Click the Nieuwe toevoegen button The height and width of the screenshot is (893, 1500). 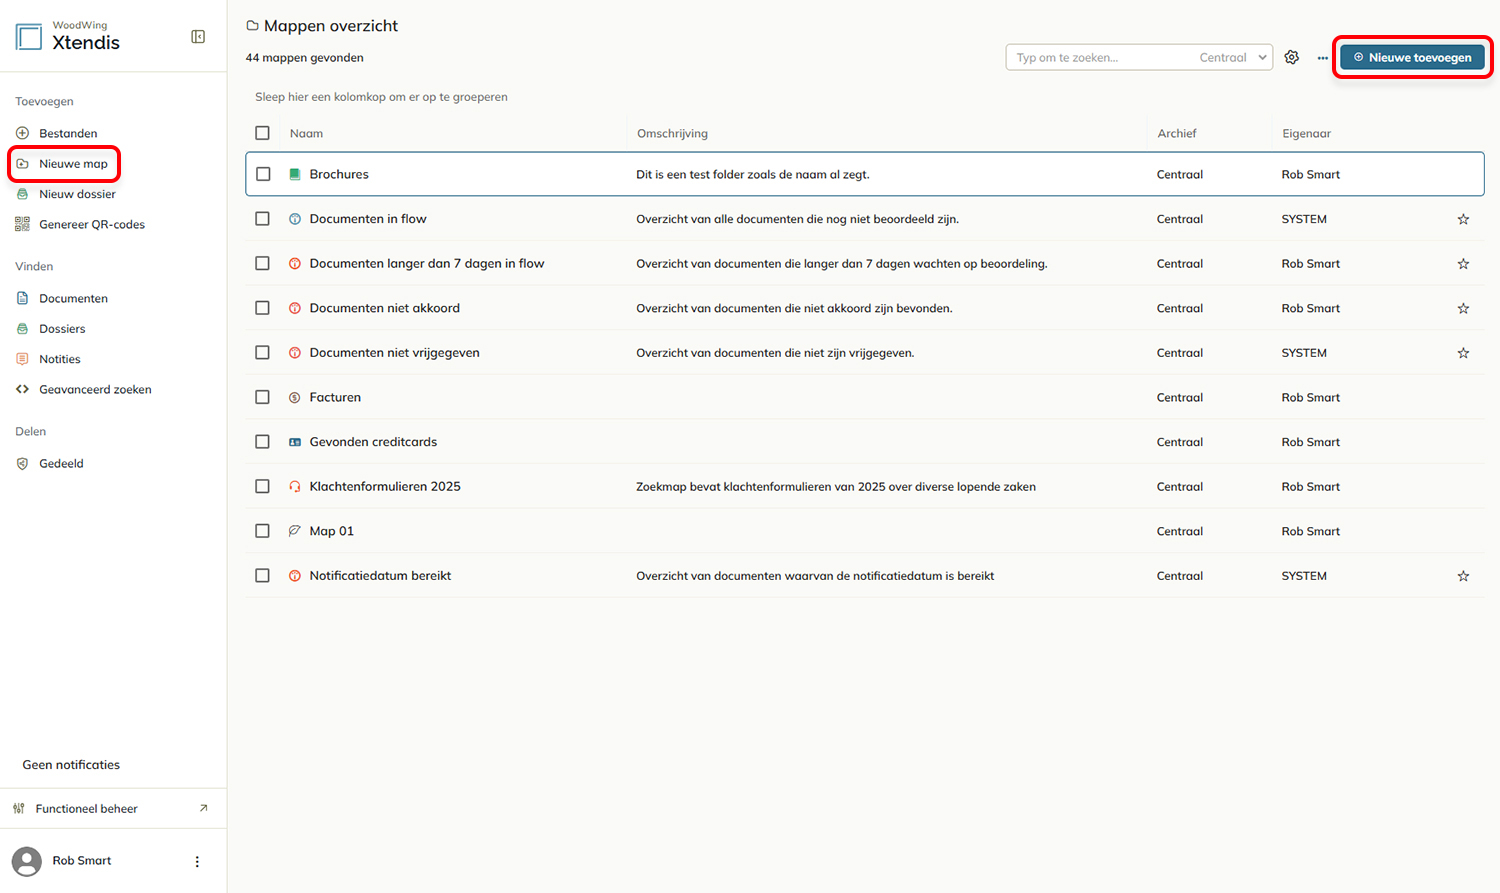[1412, 58]
